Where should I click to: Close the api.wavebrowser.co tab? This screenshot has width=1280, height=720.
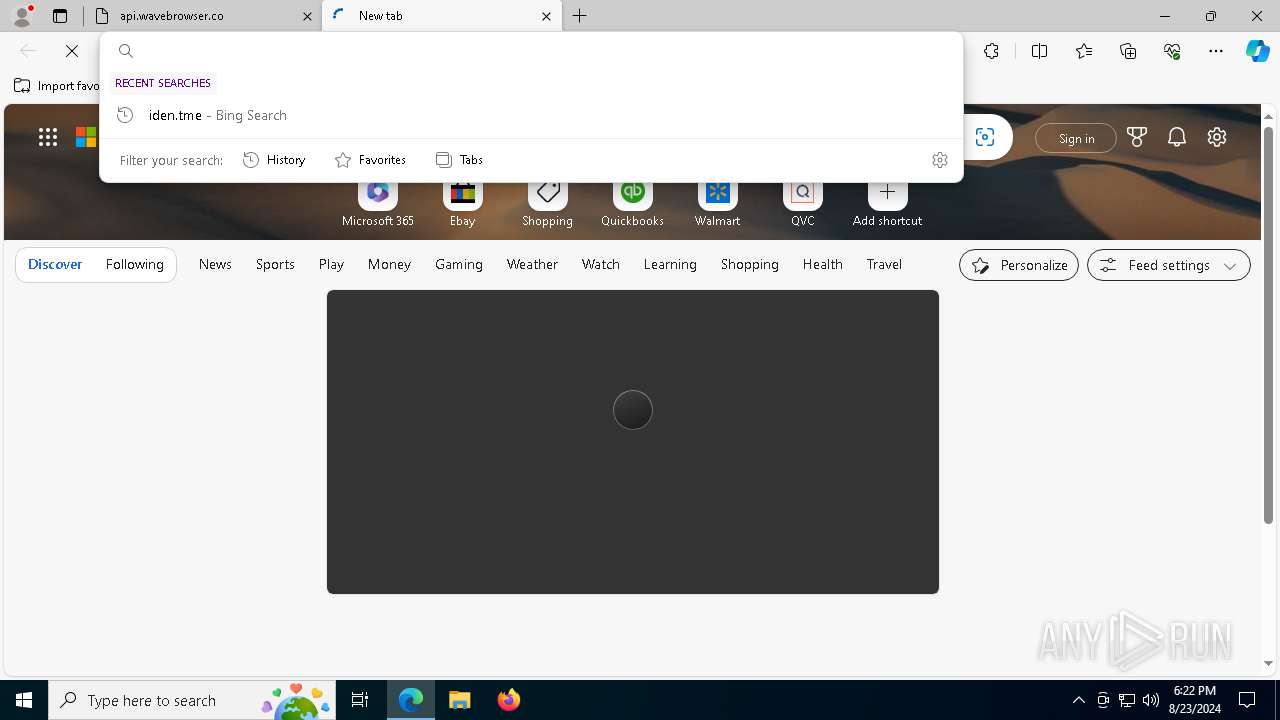pyautogui.click(x=307, y=16)
